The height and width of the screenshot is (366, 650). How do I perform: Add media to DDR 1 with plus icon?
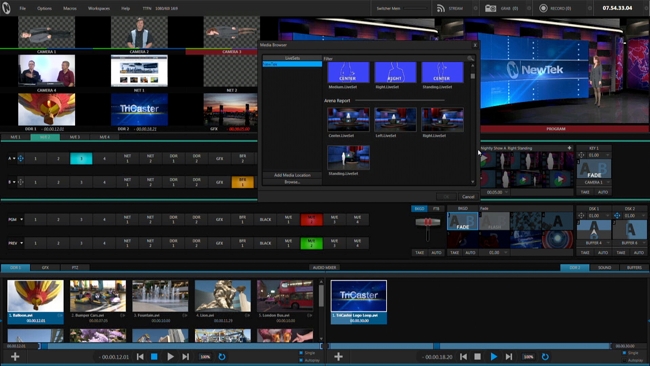[15, 356]
